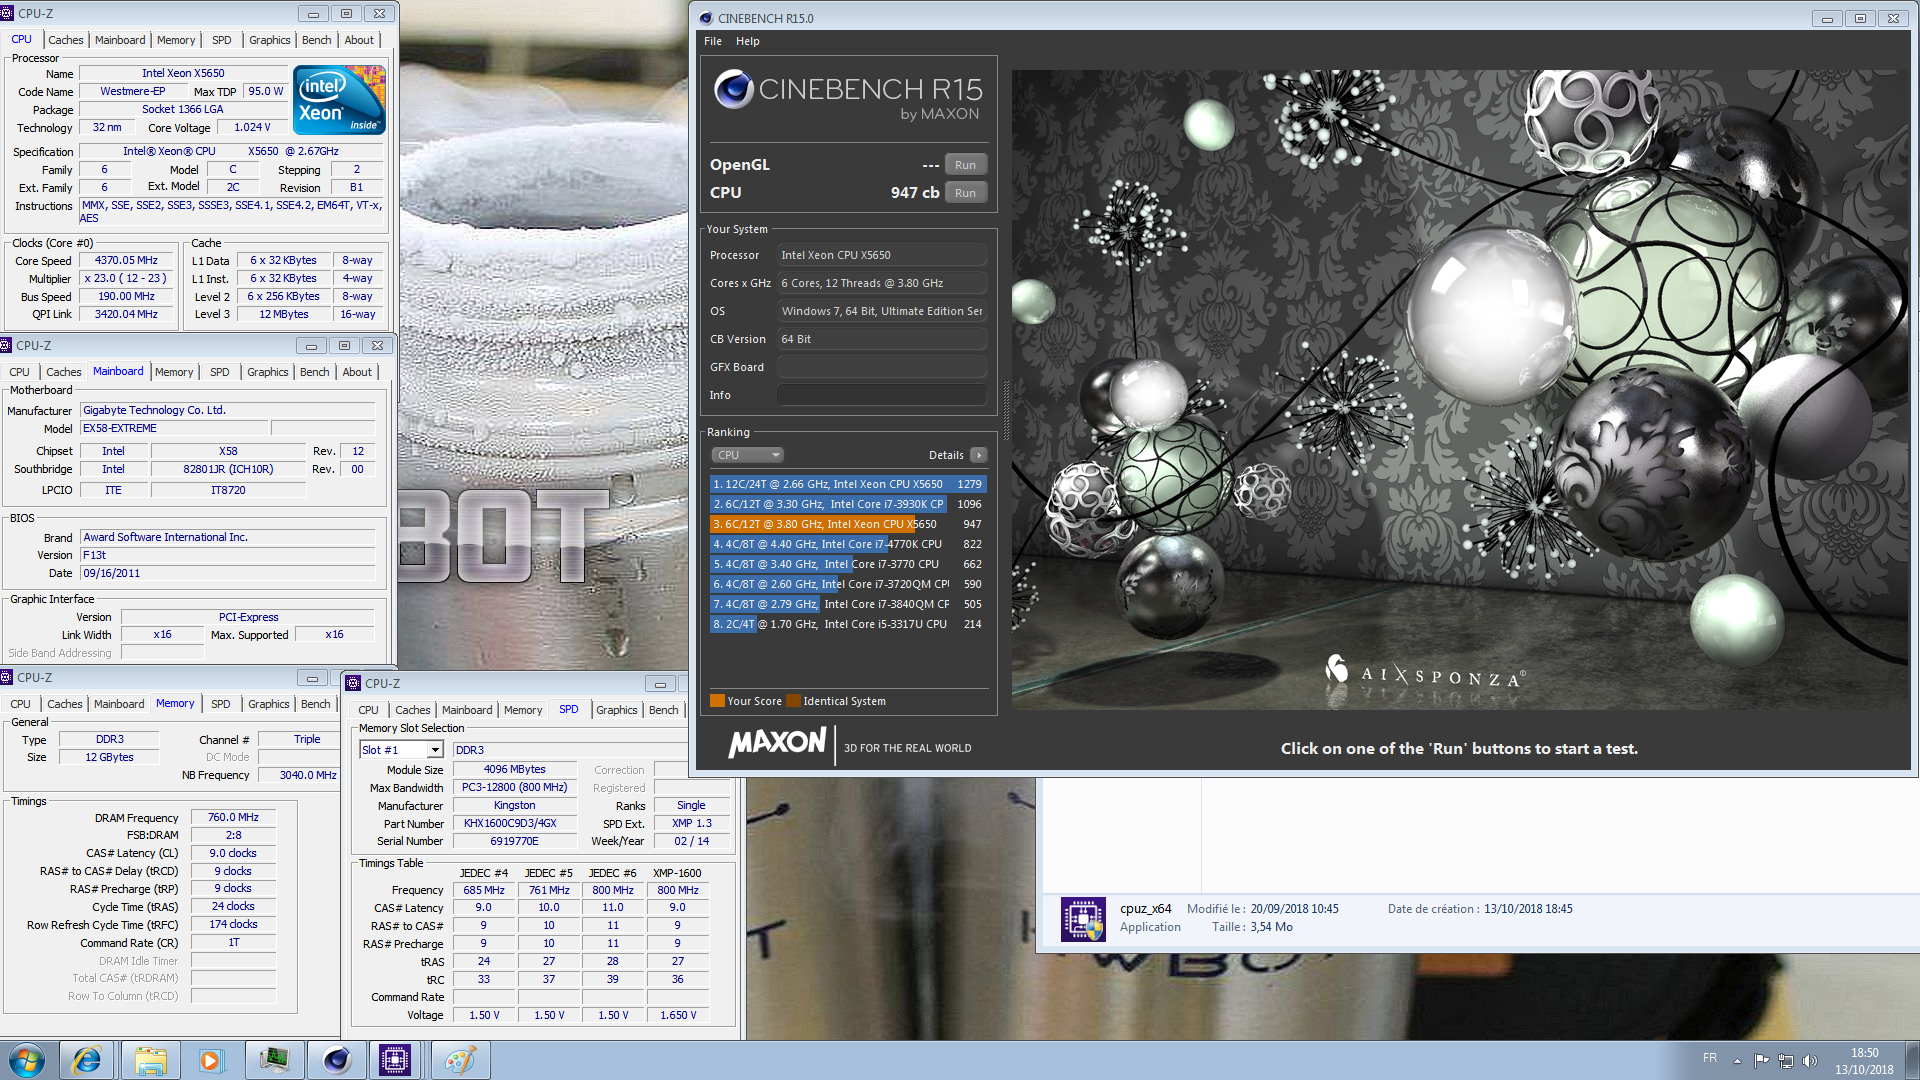
Task: Click the volume icon in system tray
Action: tap(1809, 1061)
